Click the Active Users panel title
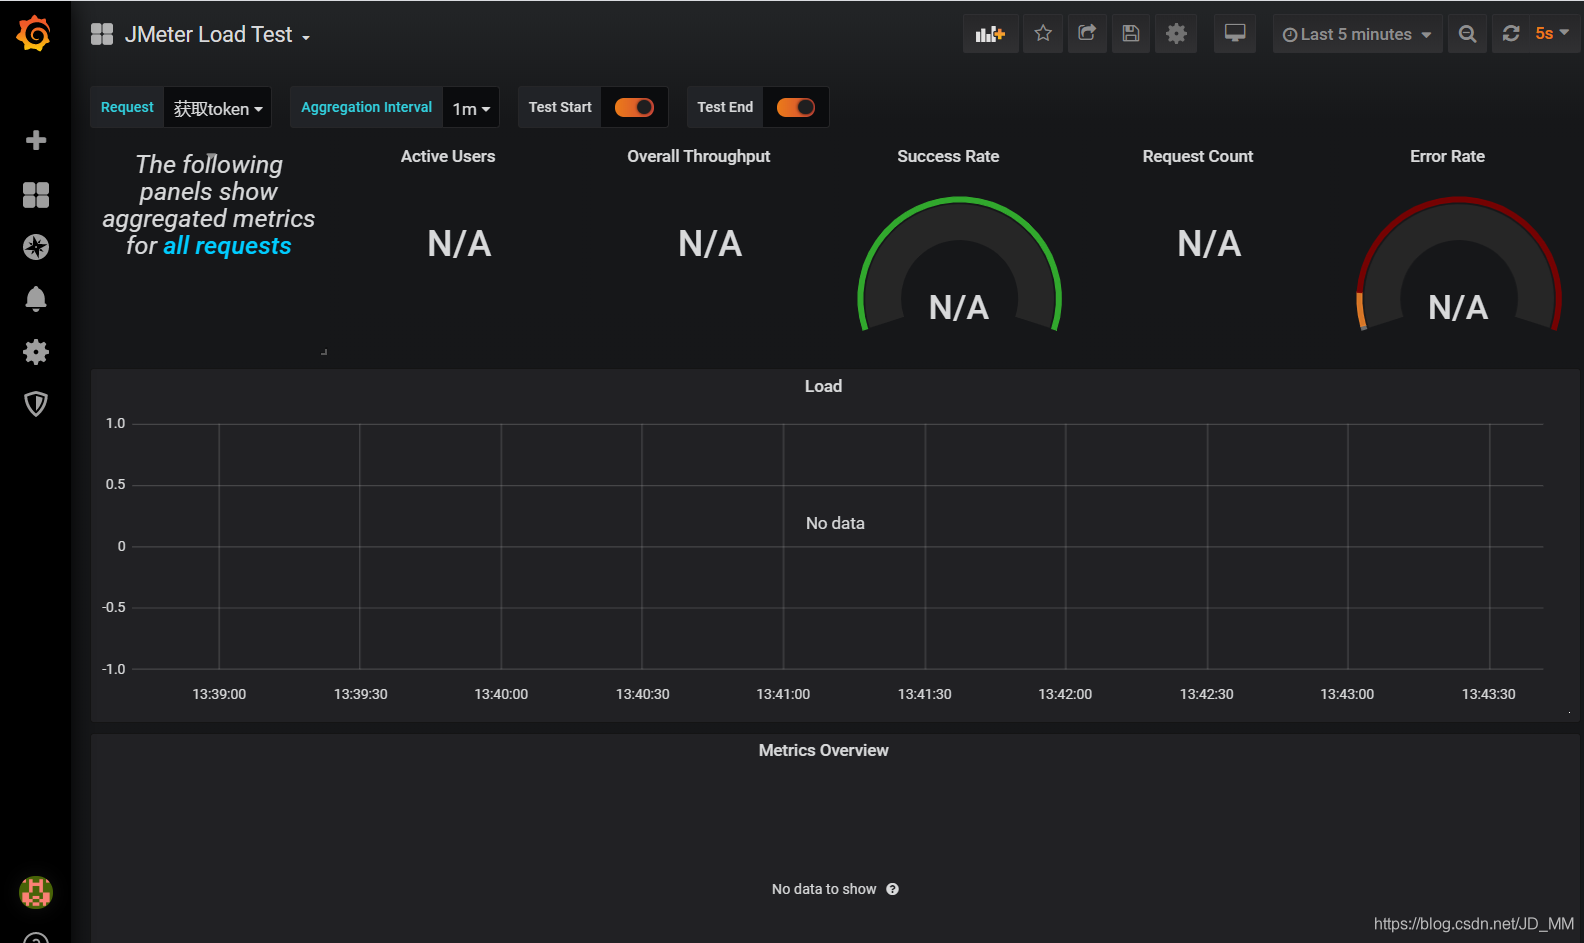Image resolution: width=1584 pixels, height=943 pixels. (x=448, y=156)
